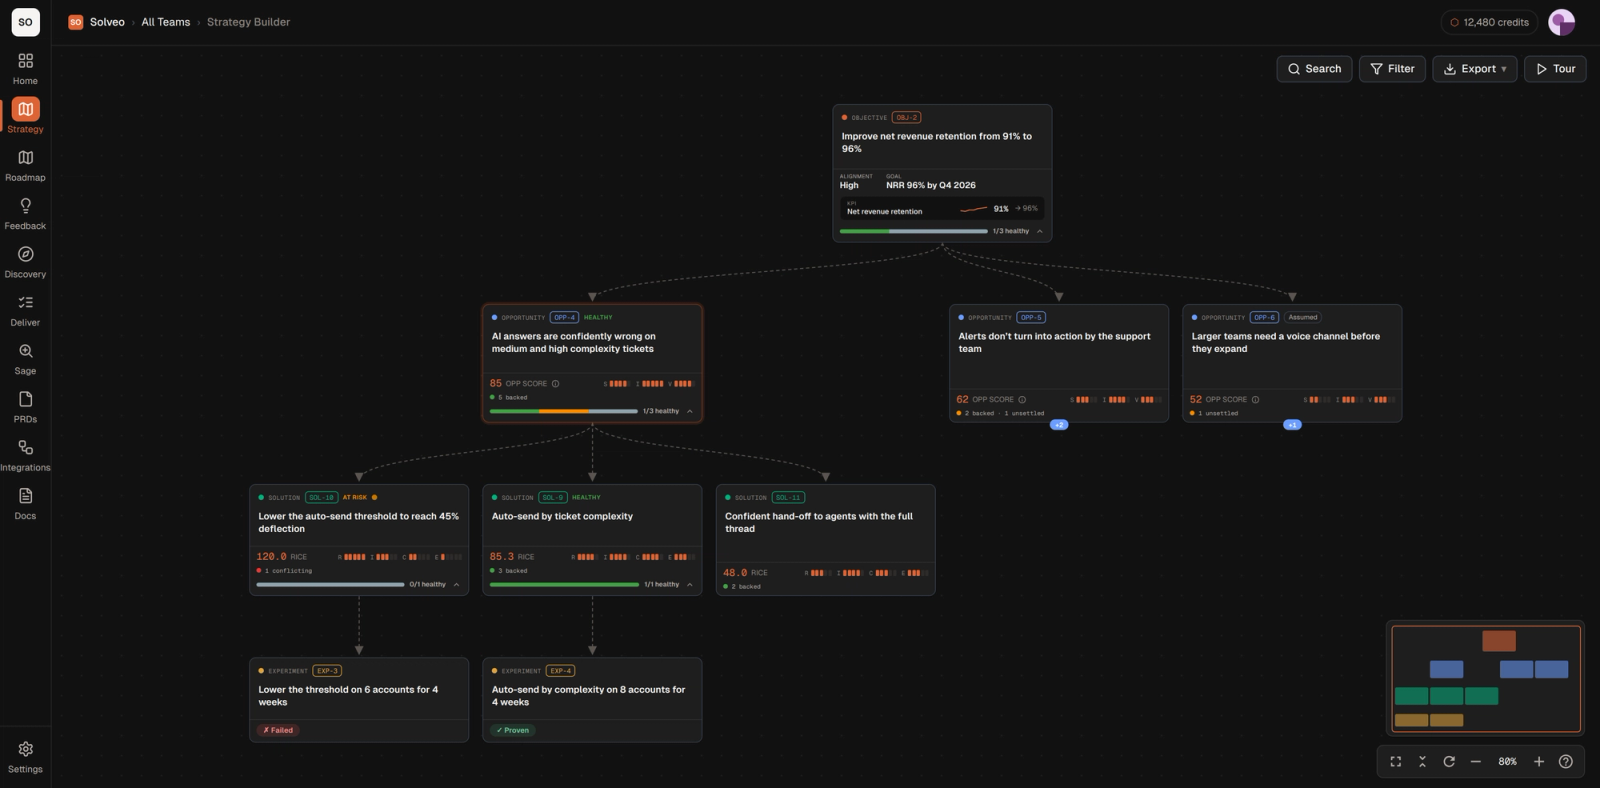Open the Deliver section
This screenshot has width=1600, height=788.
coord(25,311)
